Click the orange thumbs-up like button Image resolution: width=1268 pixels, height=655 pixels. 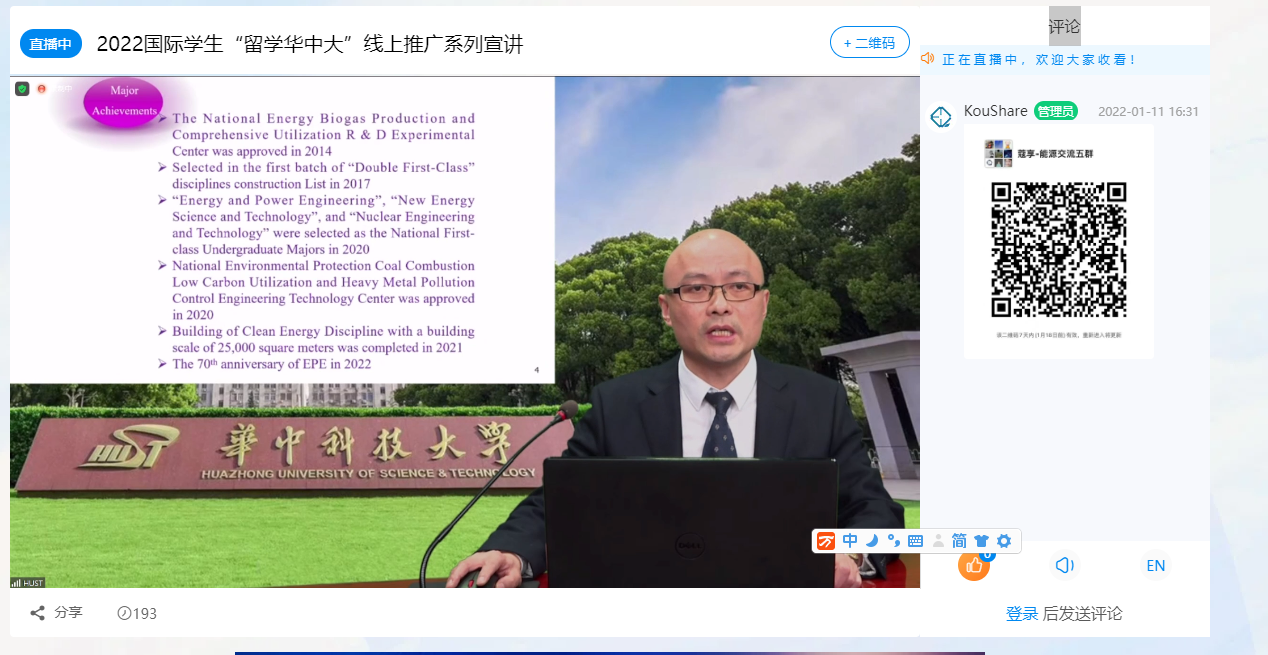973,565
